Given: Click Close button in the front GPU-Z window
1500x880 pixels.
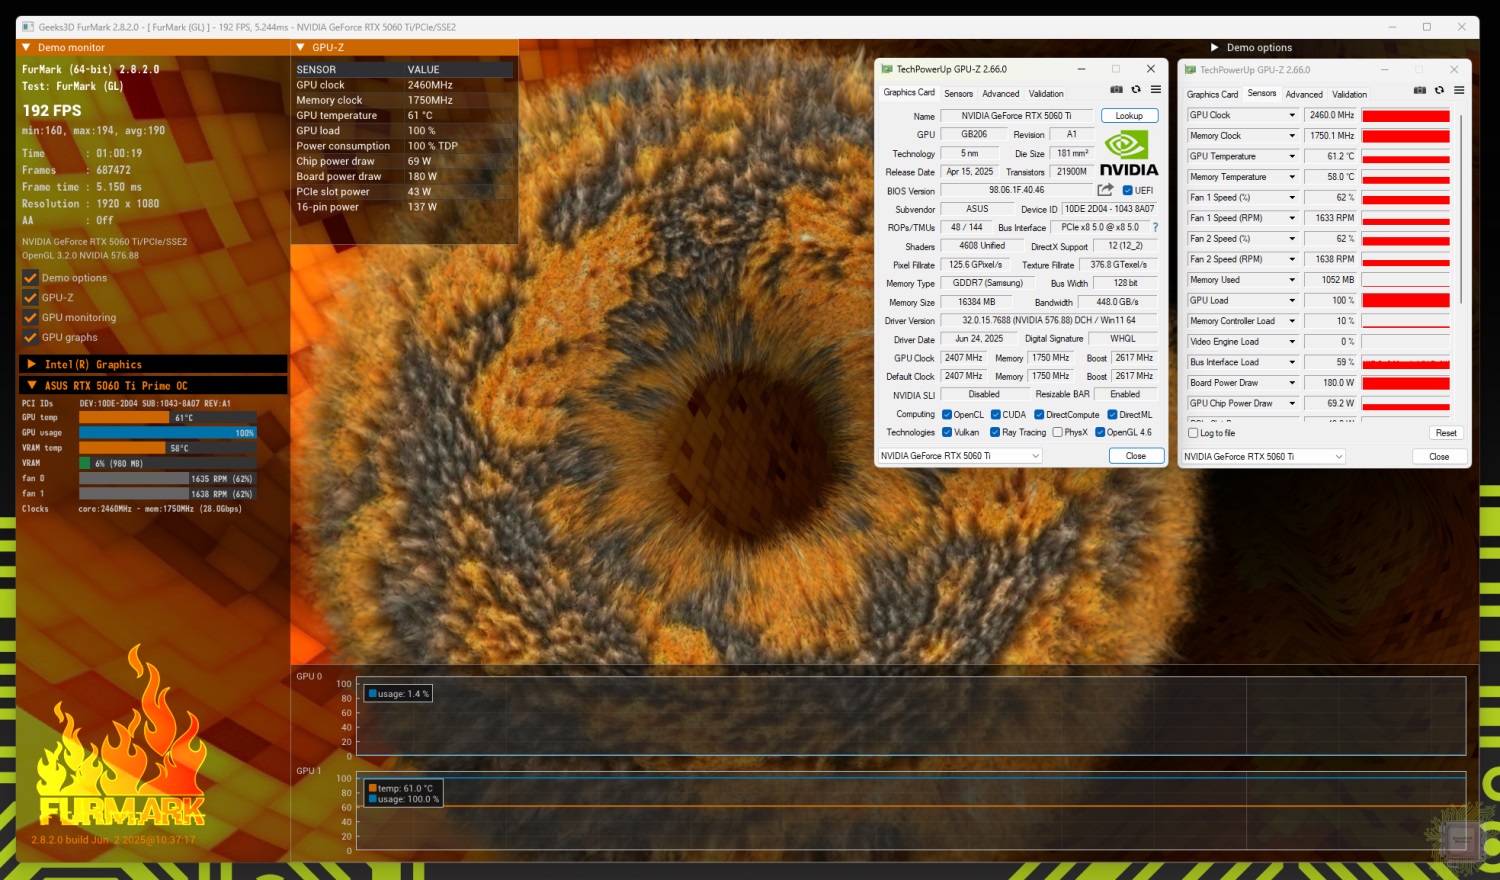Looking at the screenshot, I should 1136,456.
